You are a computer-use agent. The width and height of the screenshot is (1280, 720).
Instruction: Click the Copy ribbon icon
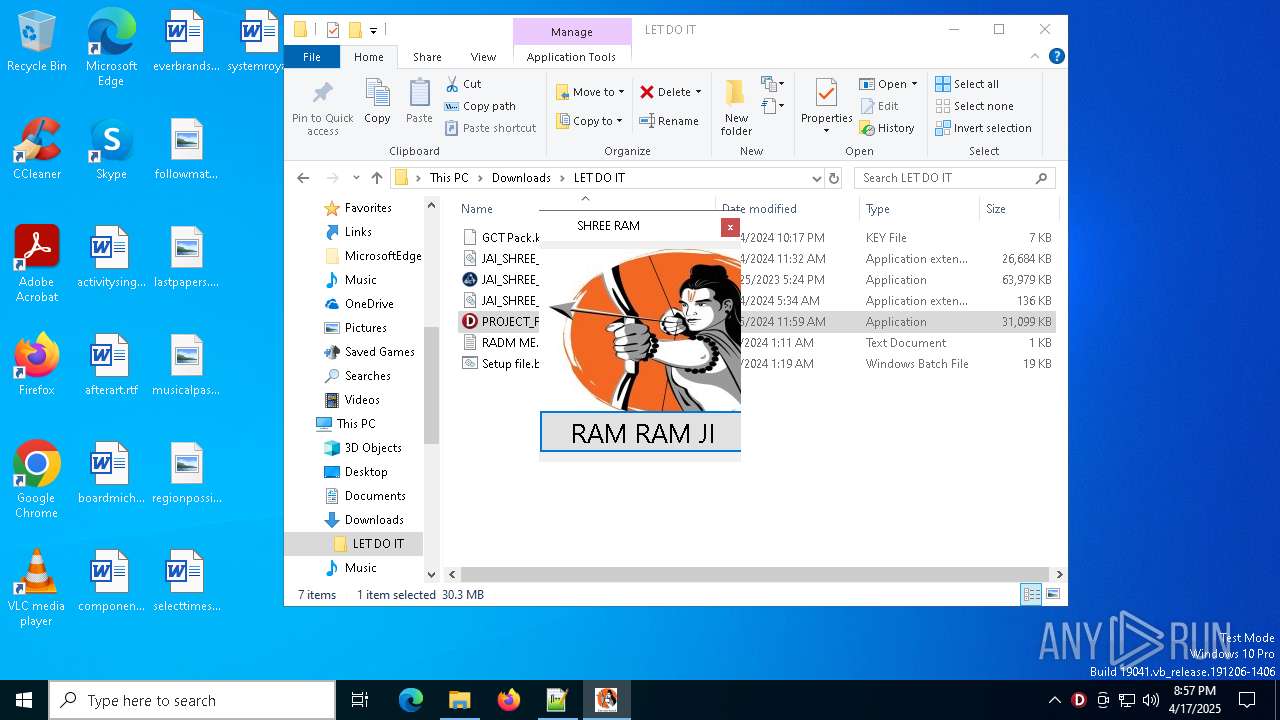point(377,101)
